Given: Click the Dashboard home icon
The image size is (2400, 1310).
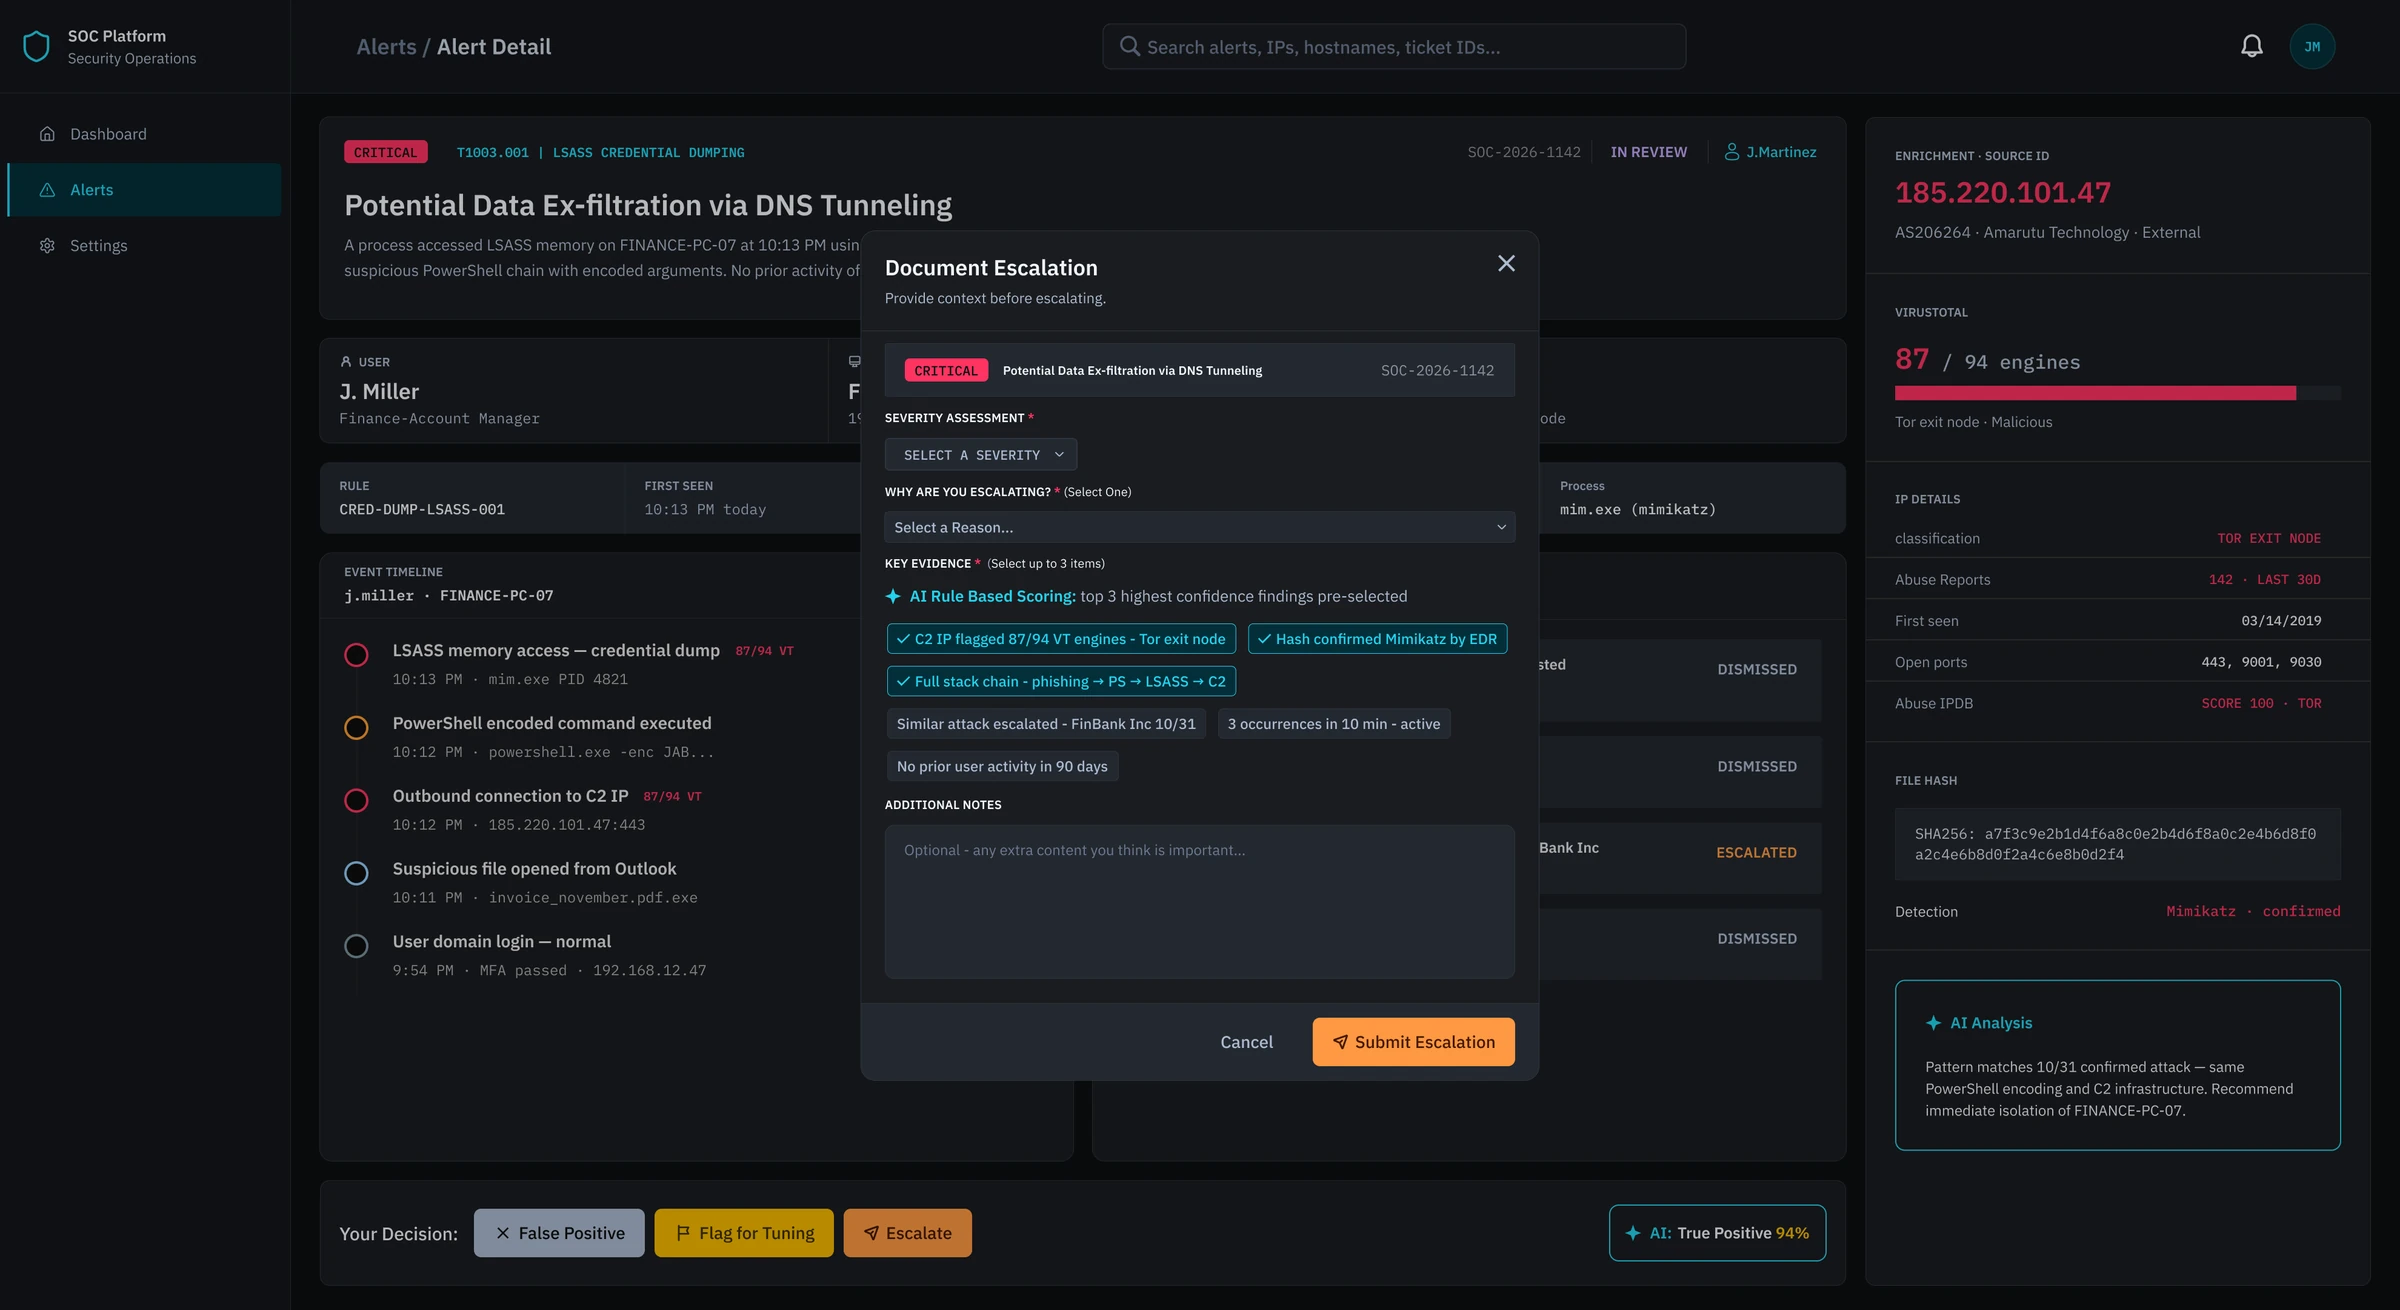Looking at the screenshot, I should (47, 134).
